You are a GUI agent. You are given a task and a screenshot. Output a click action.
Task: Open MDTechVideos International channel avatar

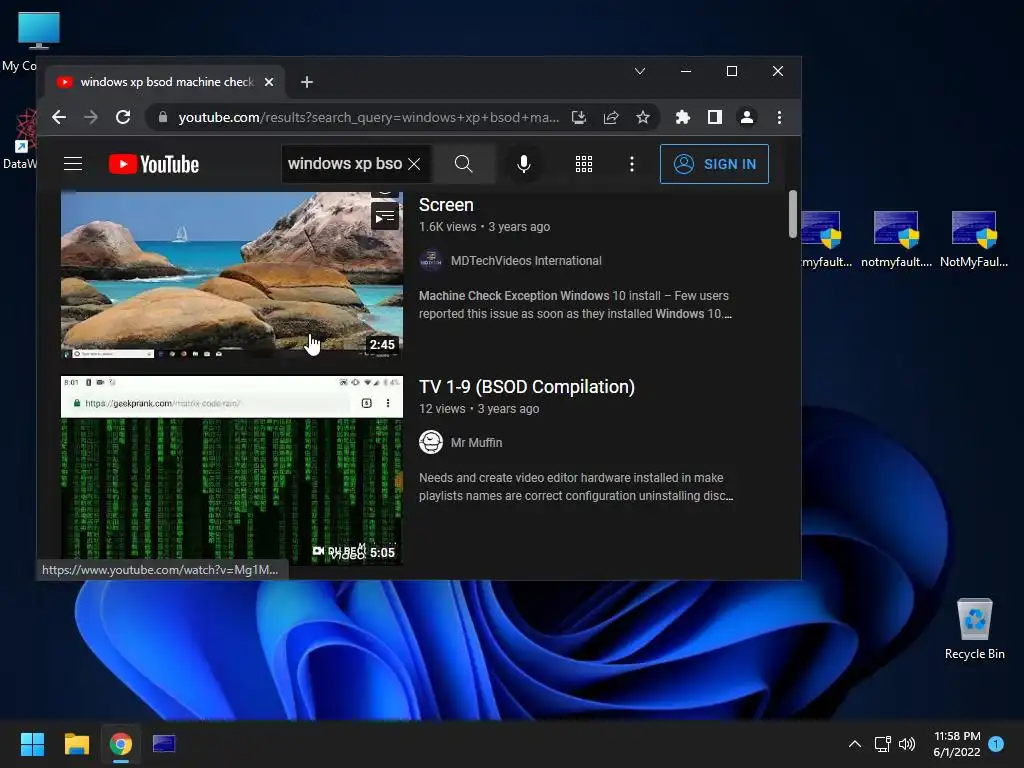click(430, 261)
